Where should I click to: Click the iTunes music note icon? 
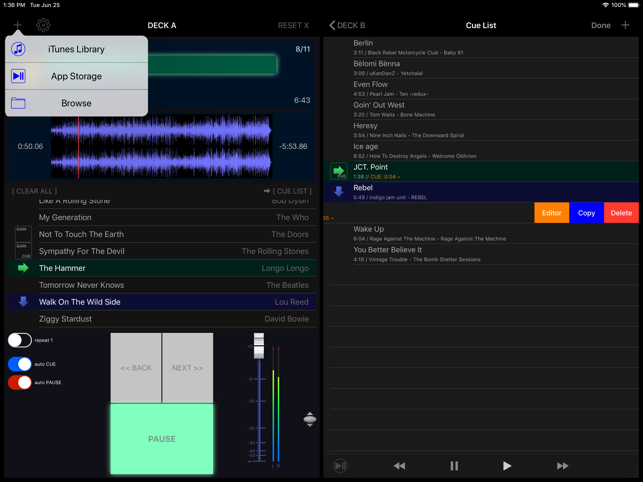[18, 49]
